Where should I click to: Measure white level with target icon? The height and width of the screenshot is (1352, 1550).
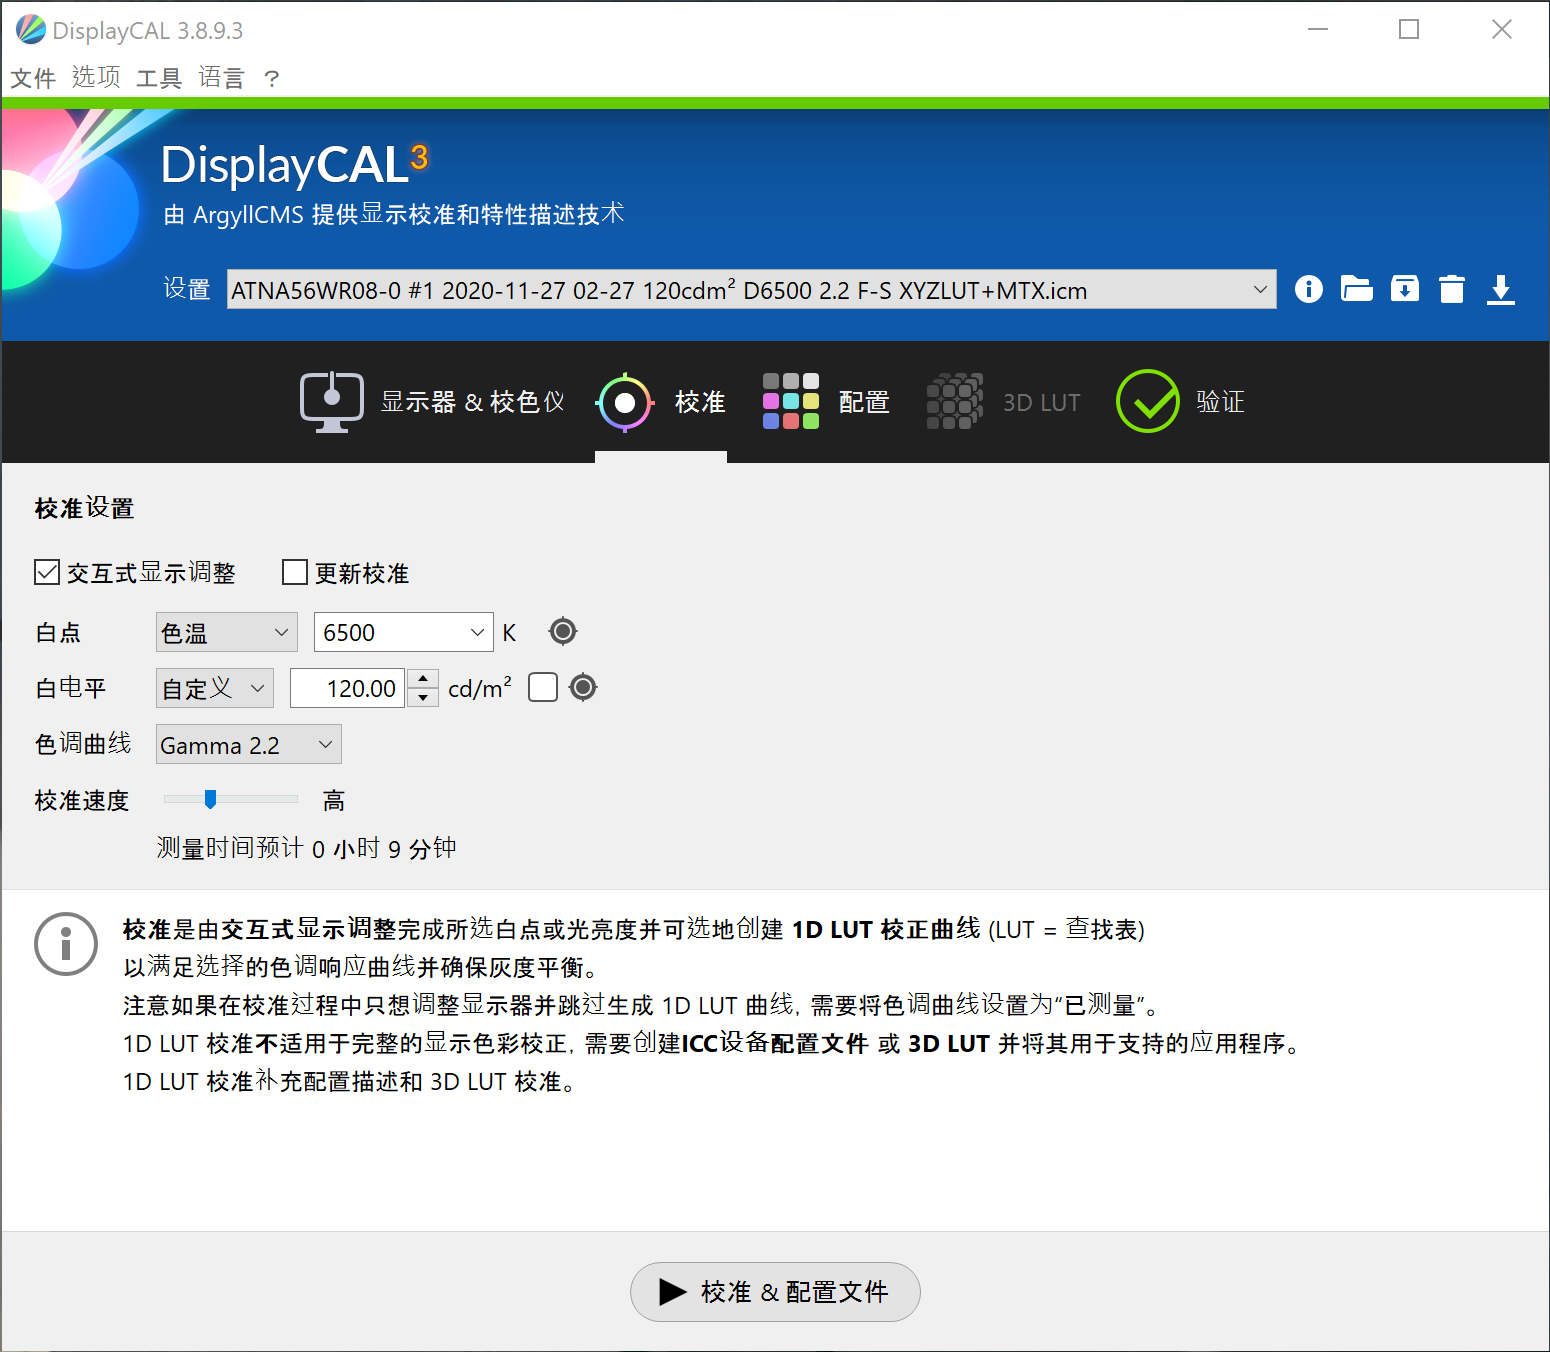point(583,687)
